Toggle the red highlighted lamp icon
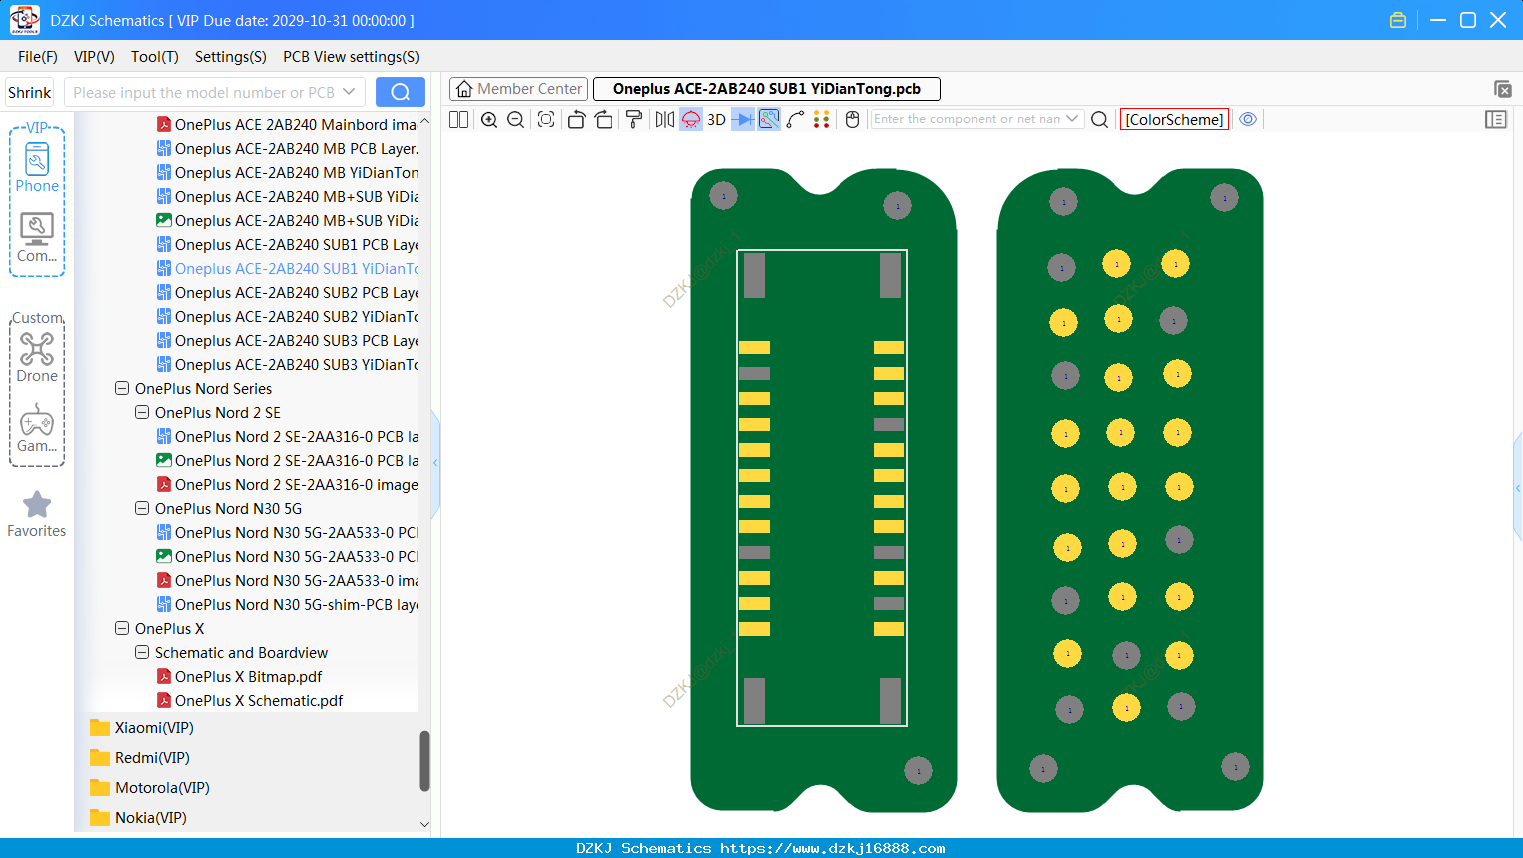The image size is (1523, 858). tap(691, 119)
